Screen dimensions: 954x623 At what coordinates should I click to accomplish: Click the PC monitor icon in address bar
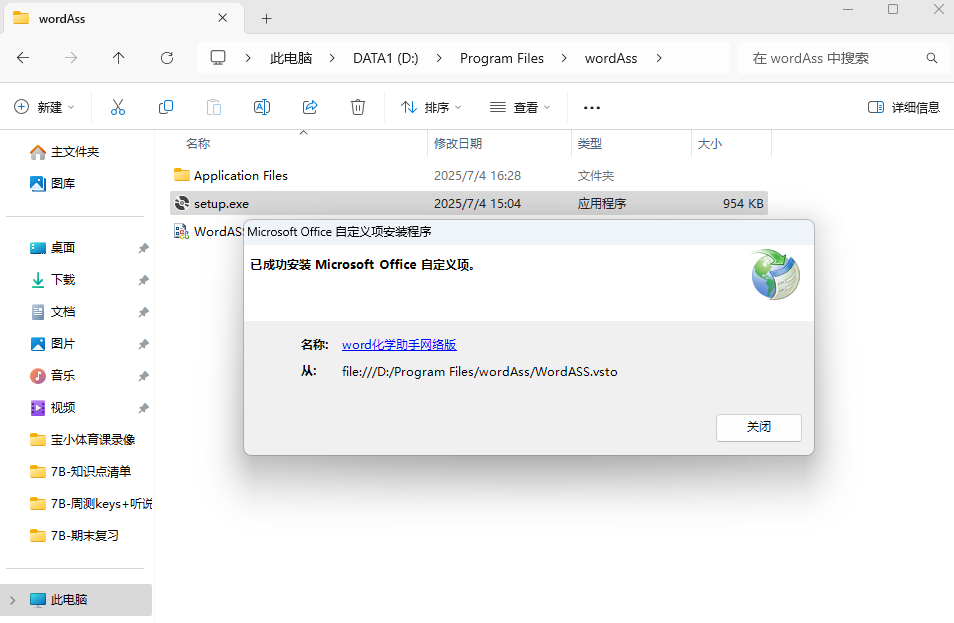point(218,58)
